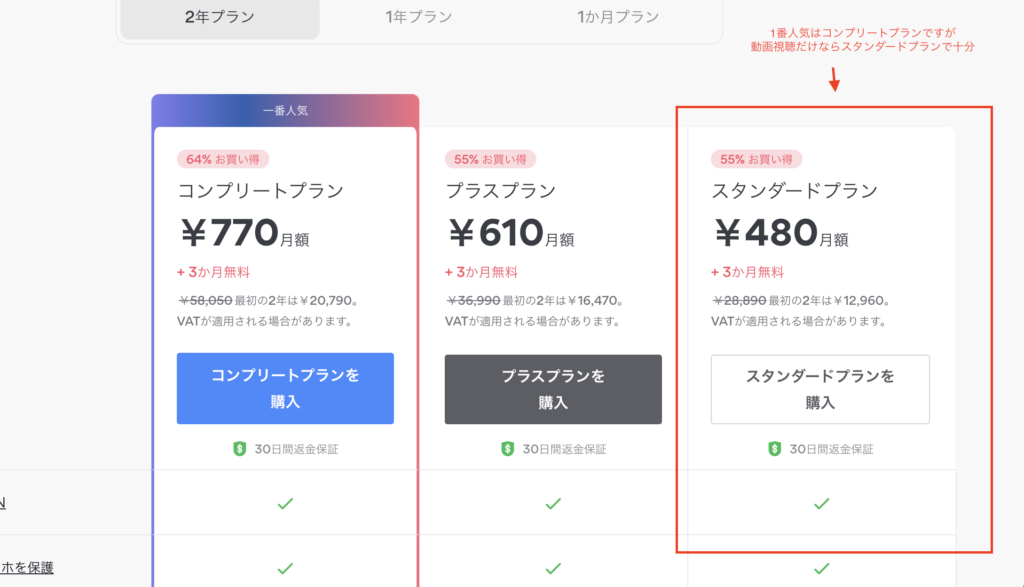Click the first-row checkmark in コンプリートプラン column
This screenshot has height=587, width=1024.
pos(285,503)
